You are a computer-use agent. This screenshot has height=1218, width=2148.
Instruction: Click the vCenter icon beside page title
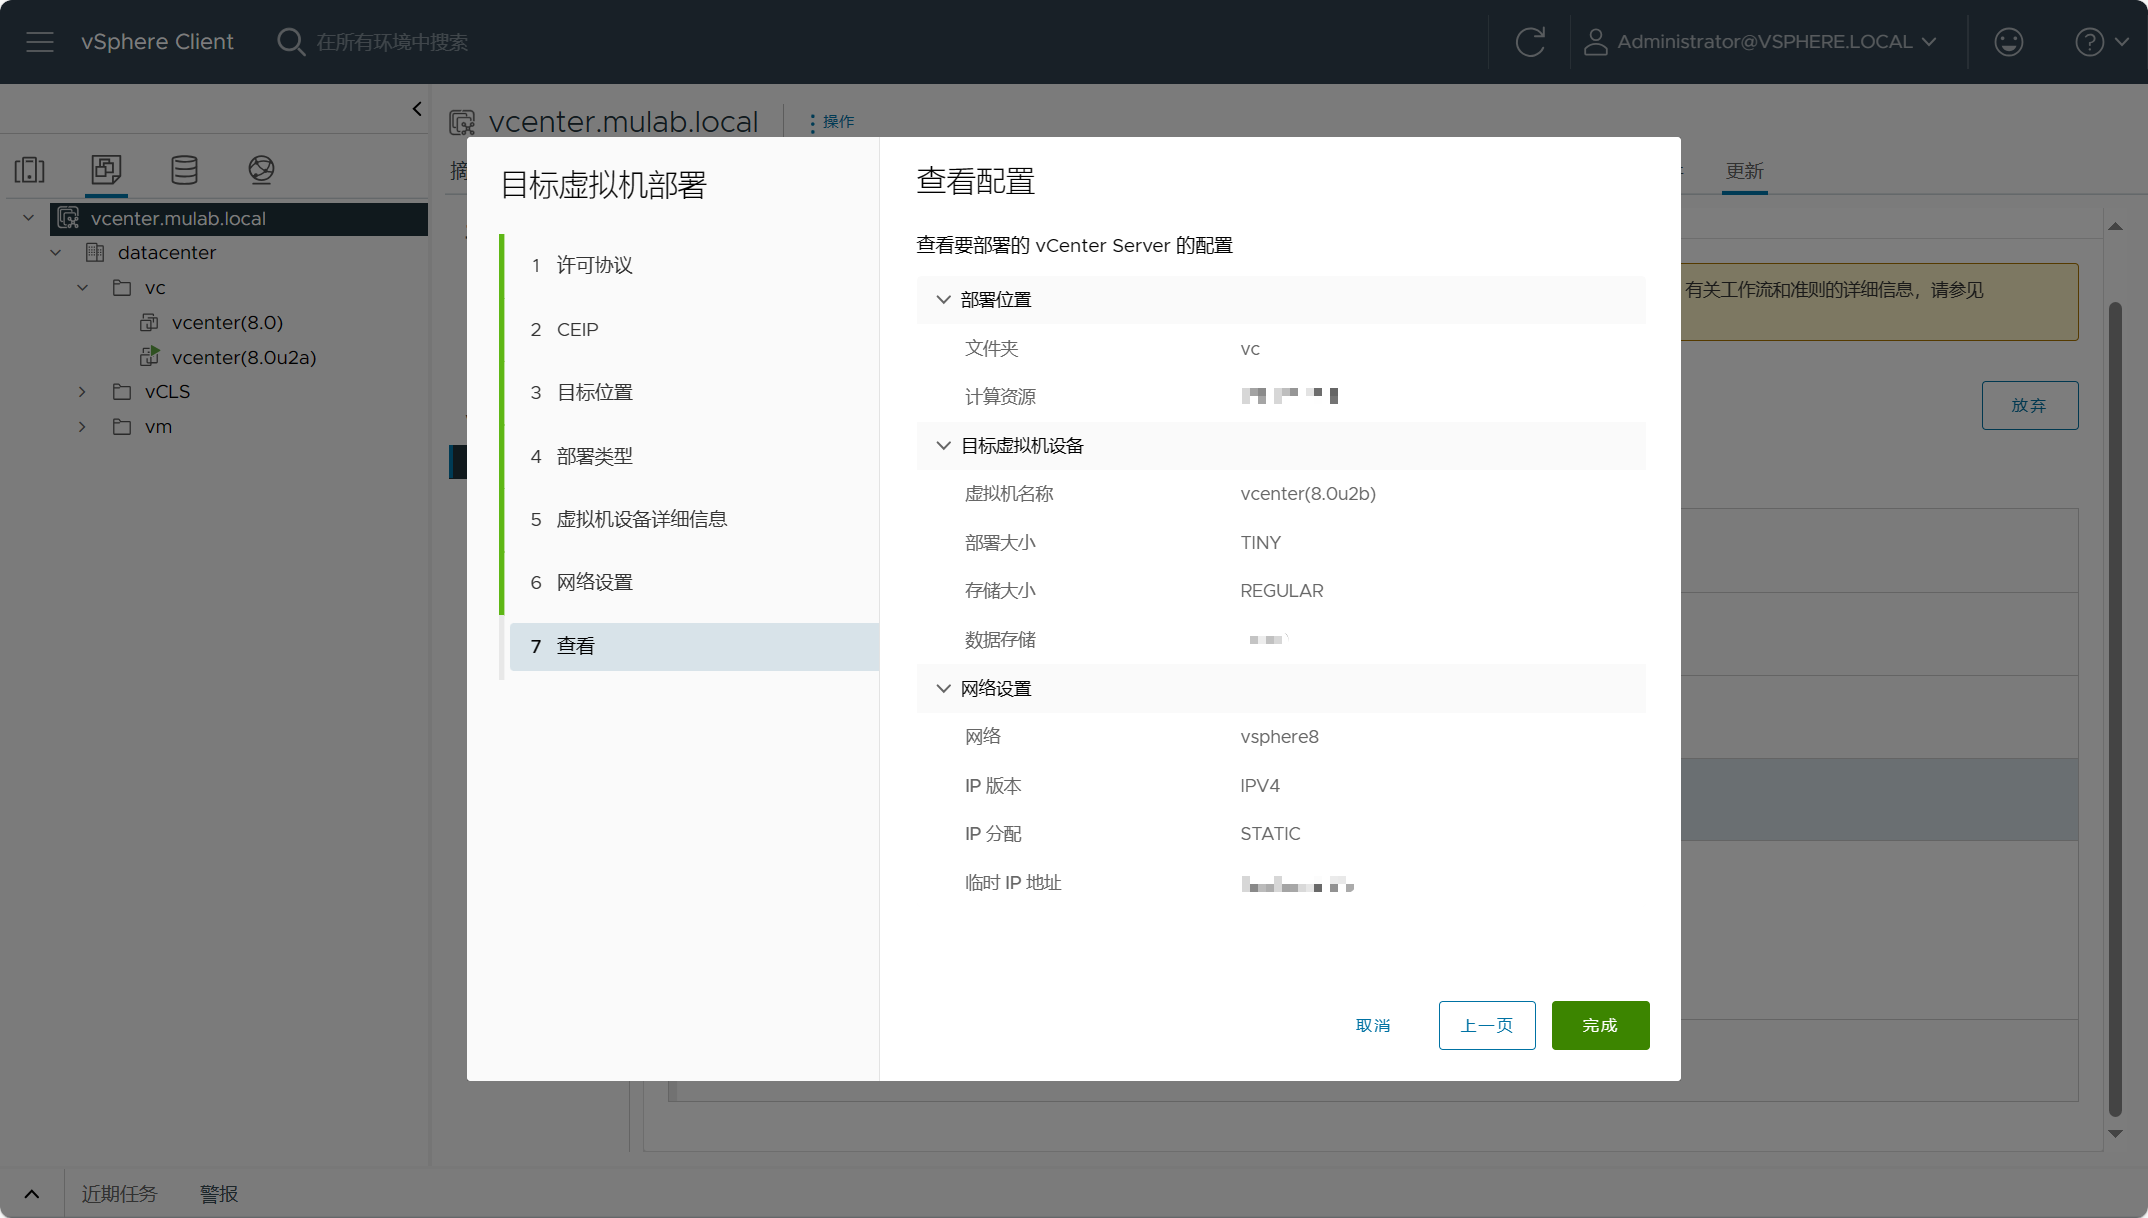[x=462, y=122]
